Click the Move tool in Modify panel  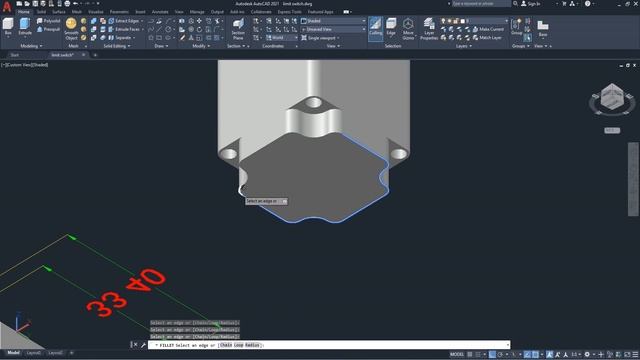(x=199, y=21)
